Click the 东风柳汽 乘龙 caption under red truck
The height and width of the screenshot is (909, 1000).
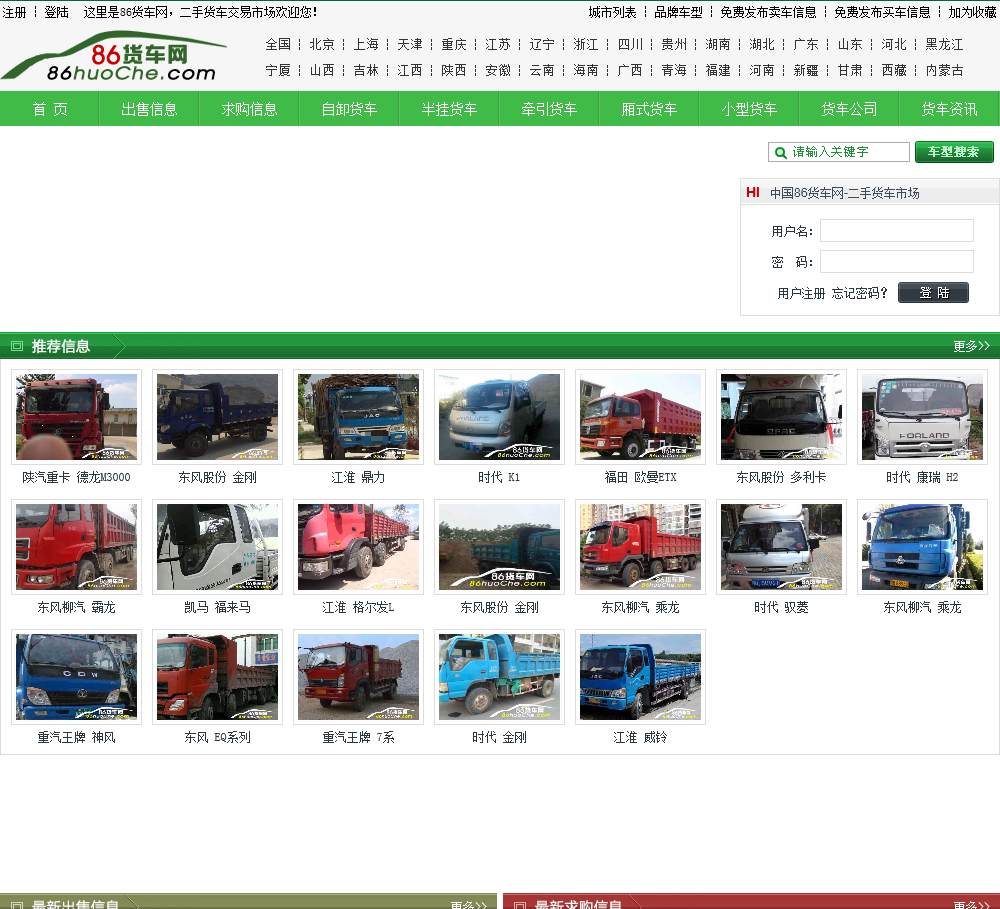[x=640, y=607]
